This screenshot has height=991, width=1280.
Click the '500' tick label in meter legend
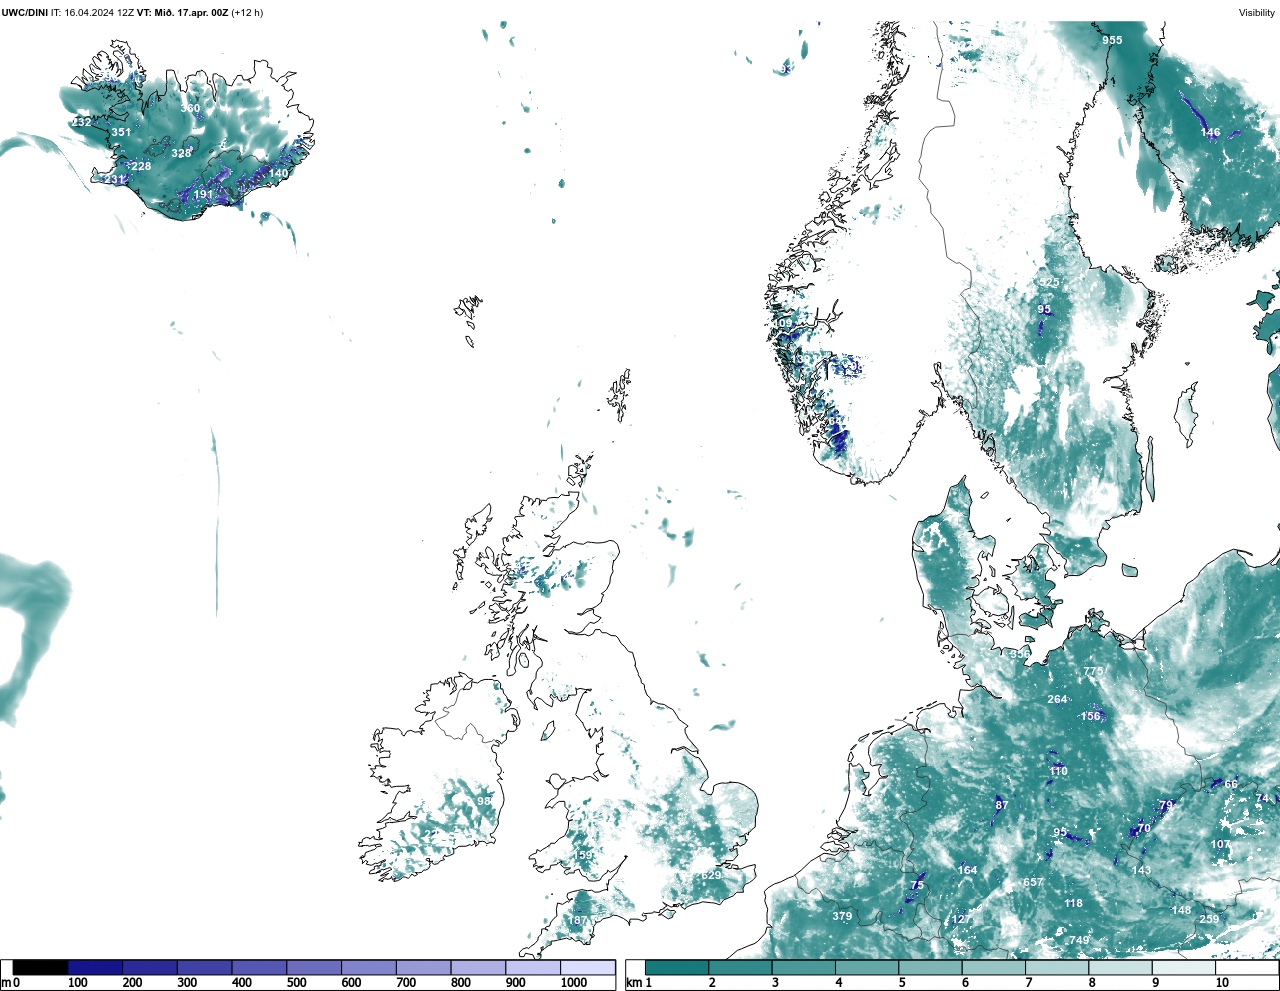point(296,983)
